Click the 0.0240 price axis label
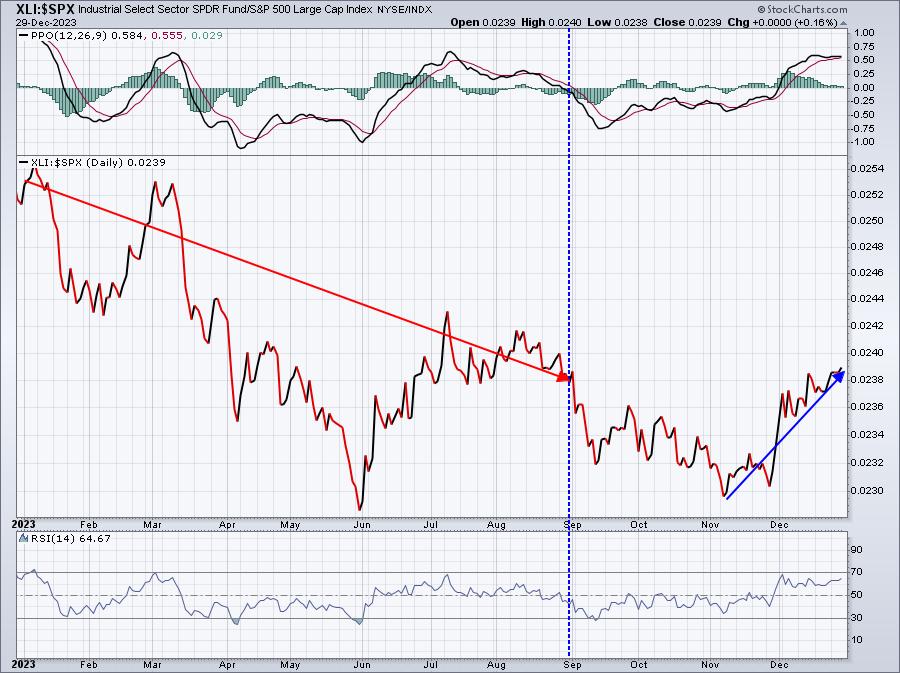This screenshot has width=900, height=673. click(x=867, y=353)
